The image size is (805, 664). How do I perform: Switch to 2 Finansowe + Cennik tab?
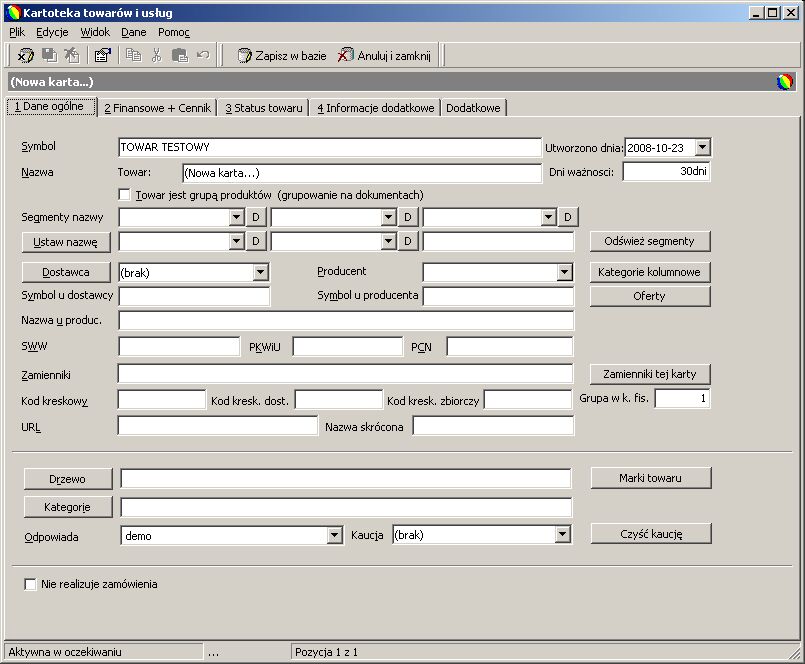tap(158, 108)
